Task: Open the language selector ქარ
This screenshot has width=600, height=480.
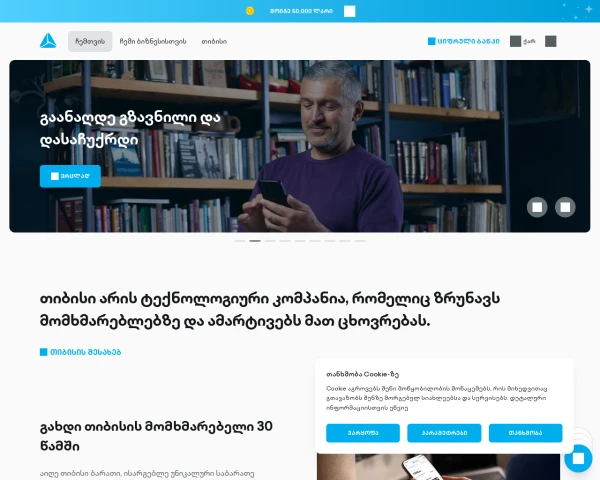Action: [523, 41]
